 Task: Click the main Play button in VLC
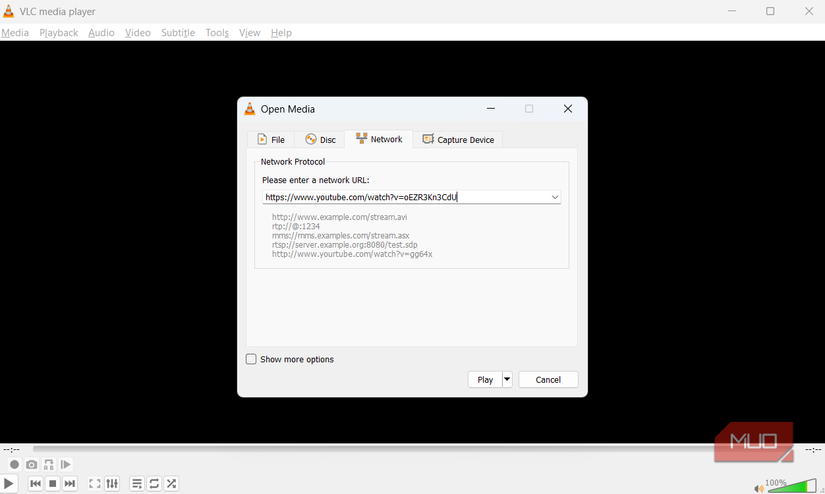pyautogui.click(x=8, y=483)
